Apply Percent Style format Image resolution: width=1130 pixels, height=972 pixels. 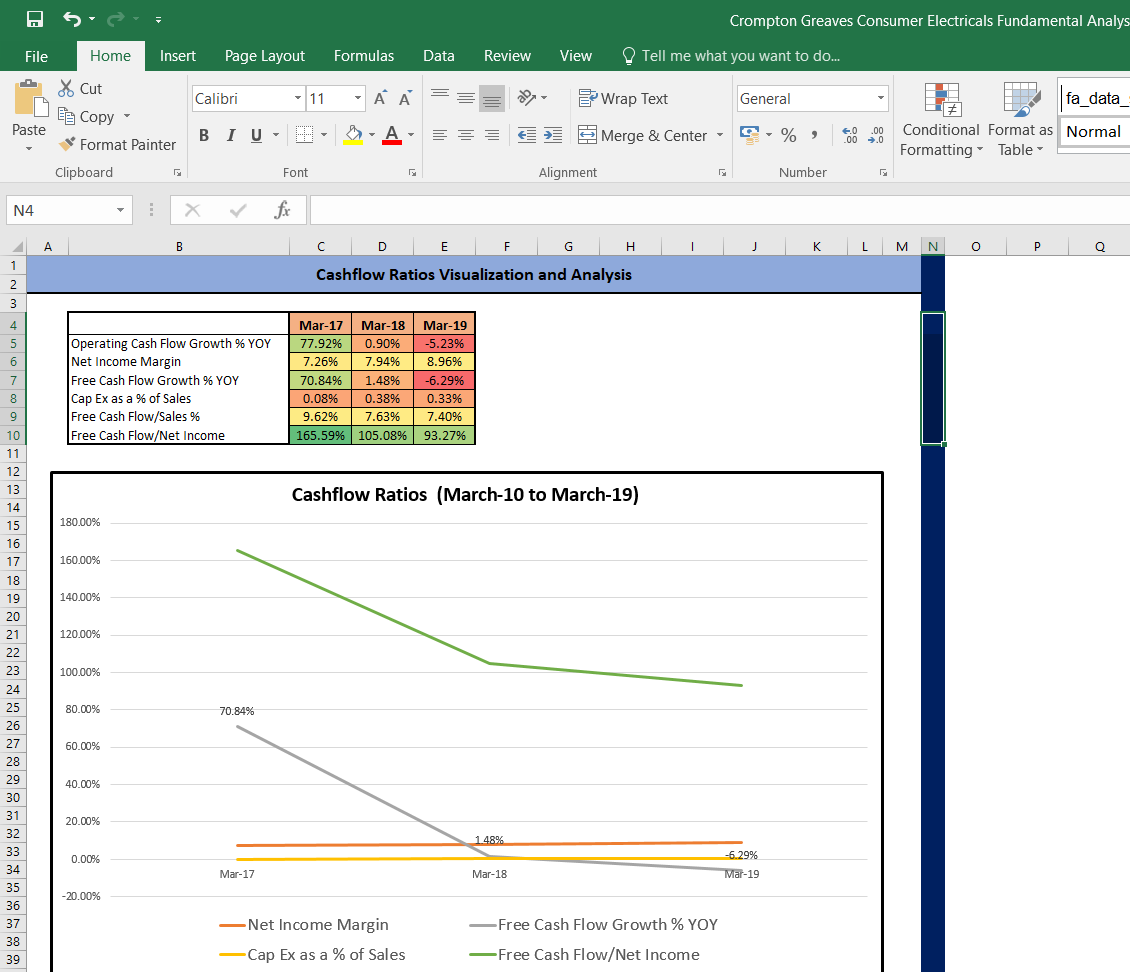pyautogui.click(x=788, y=135)
